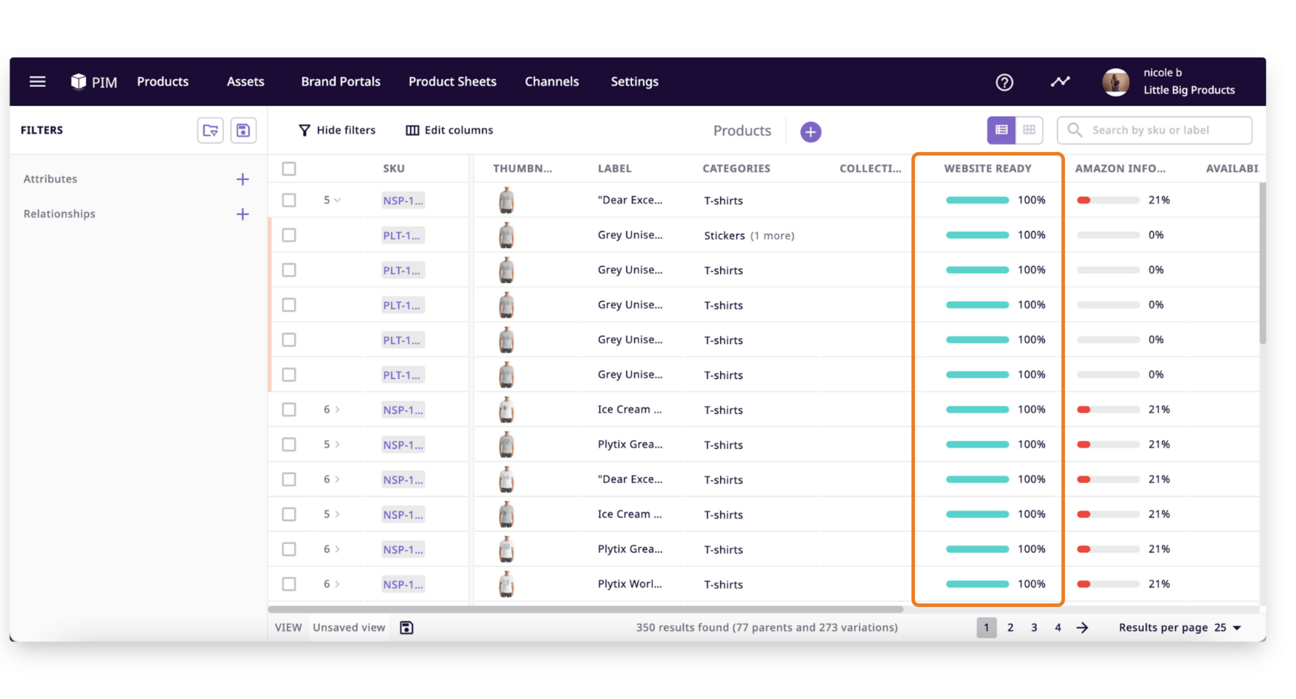
Task: Check the box for the first product row
Action: (x=289, y=200)
